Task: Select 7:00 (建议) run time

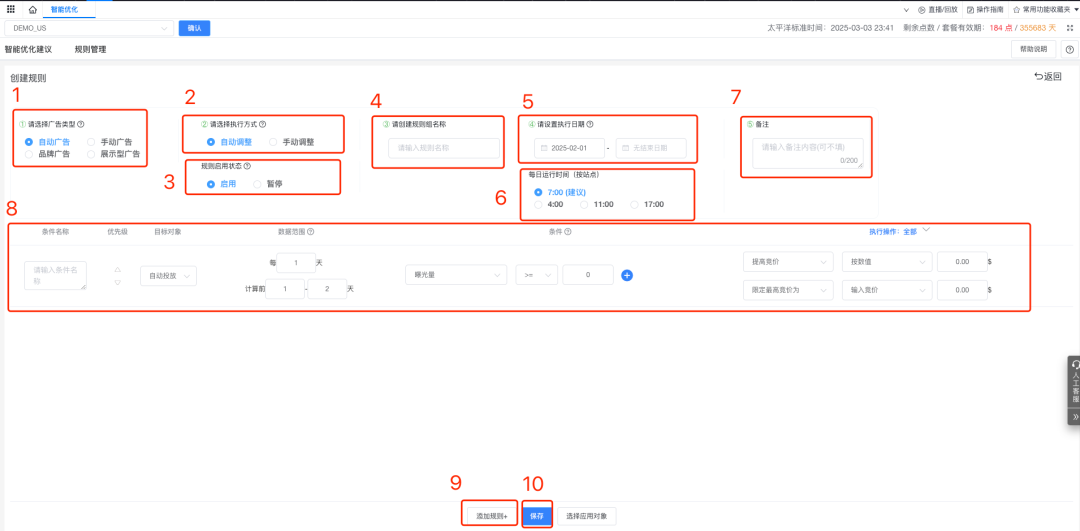Action: [539, 192]
